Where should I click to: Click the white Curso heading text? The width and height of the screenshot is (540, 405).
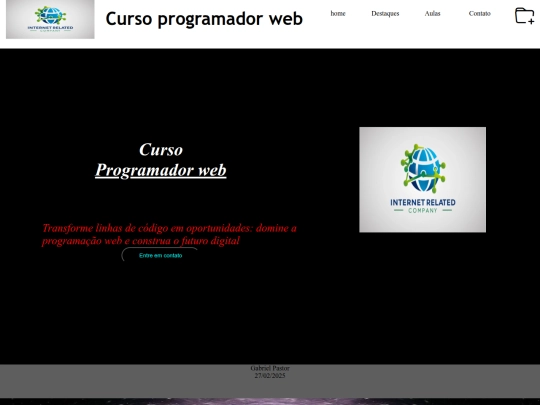161,149
